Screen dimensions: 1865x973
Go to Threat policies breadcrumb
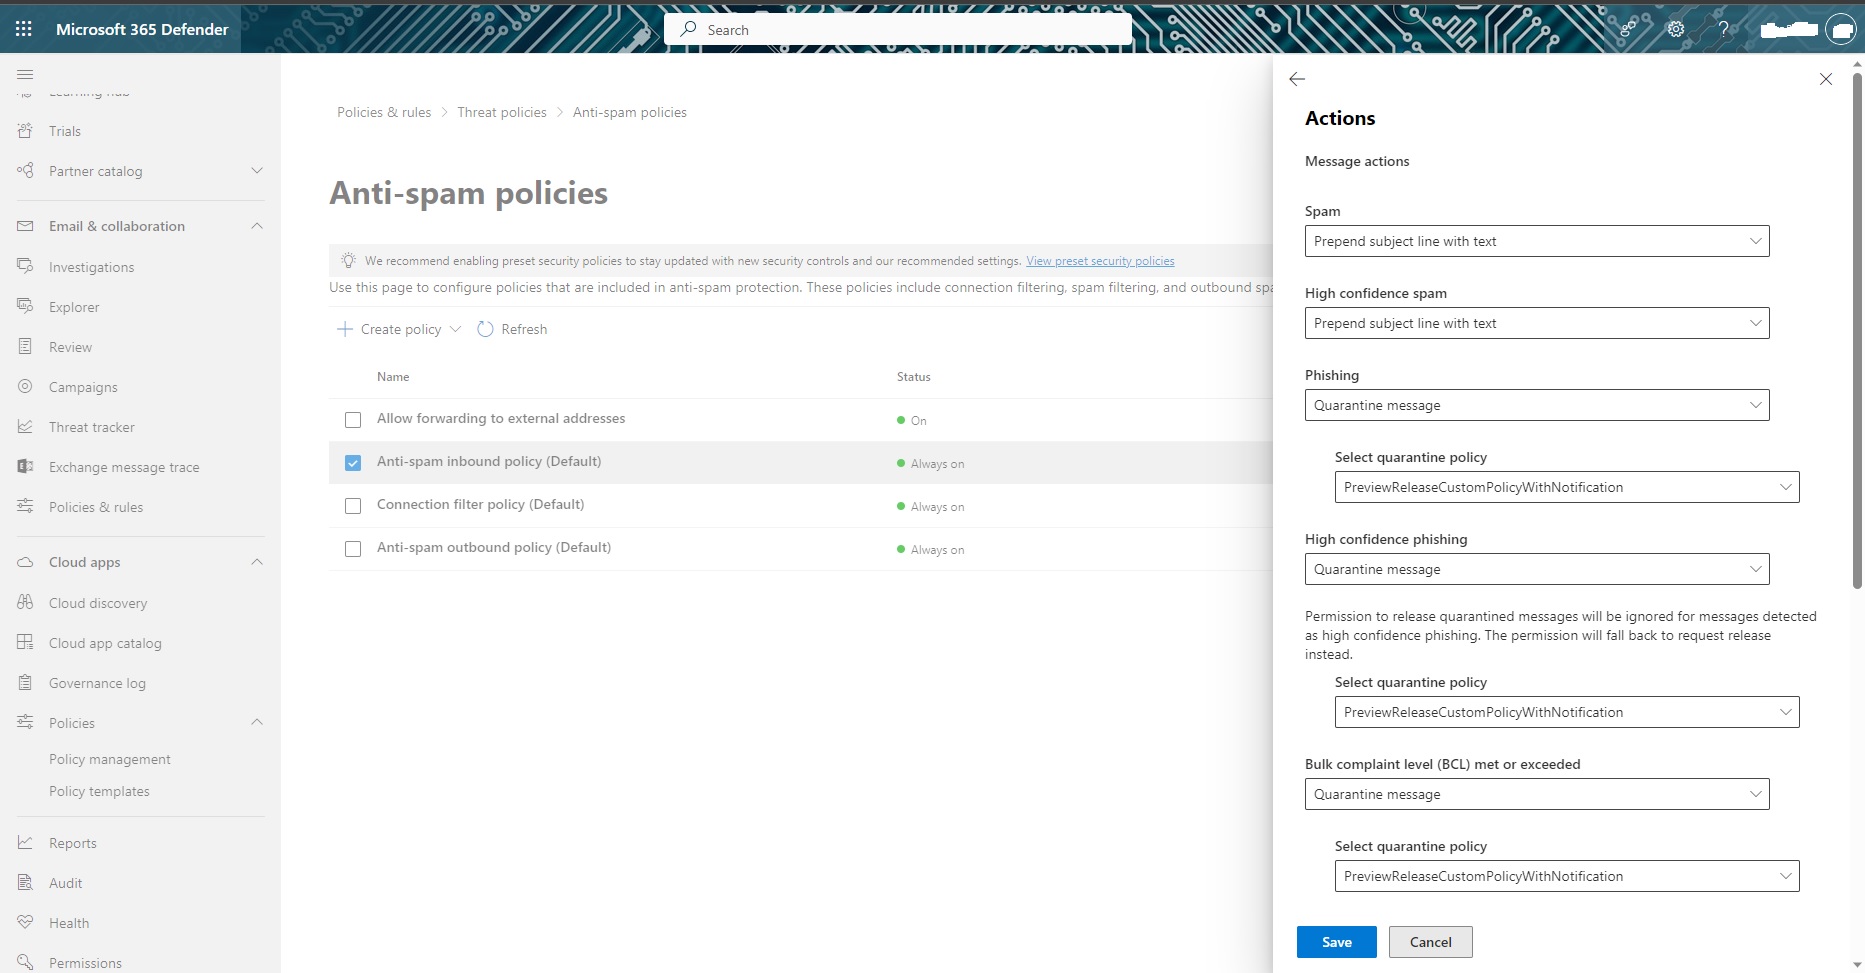pos(502,112)
